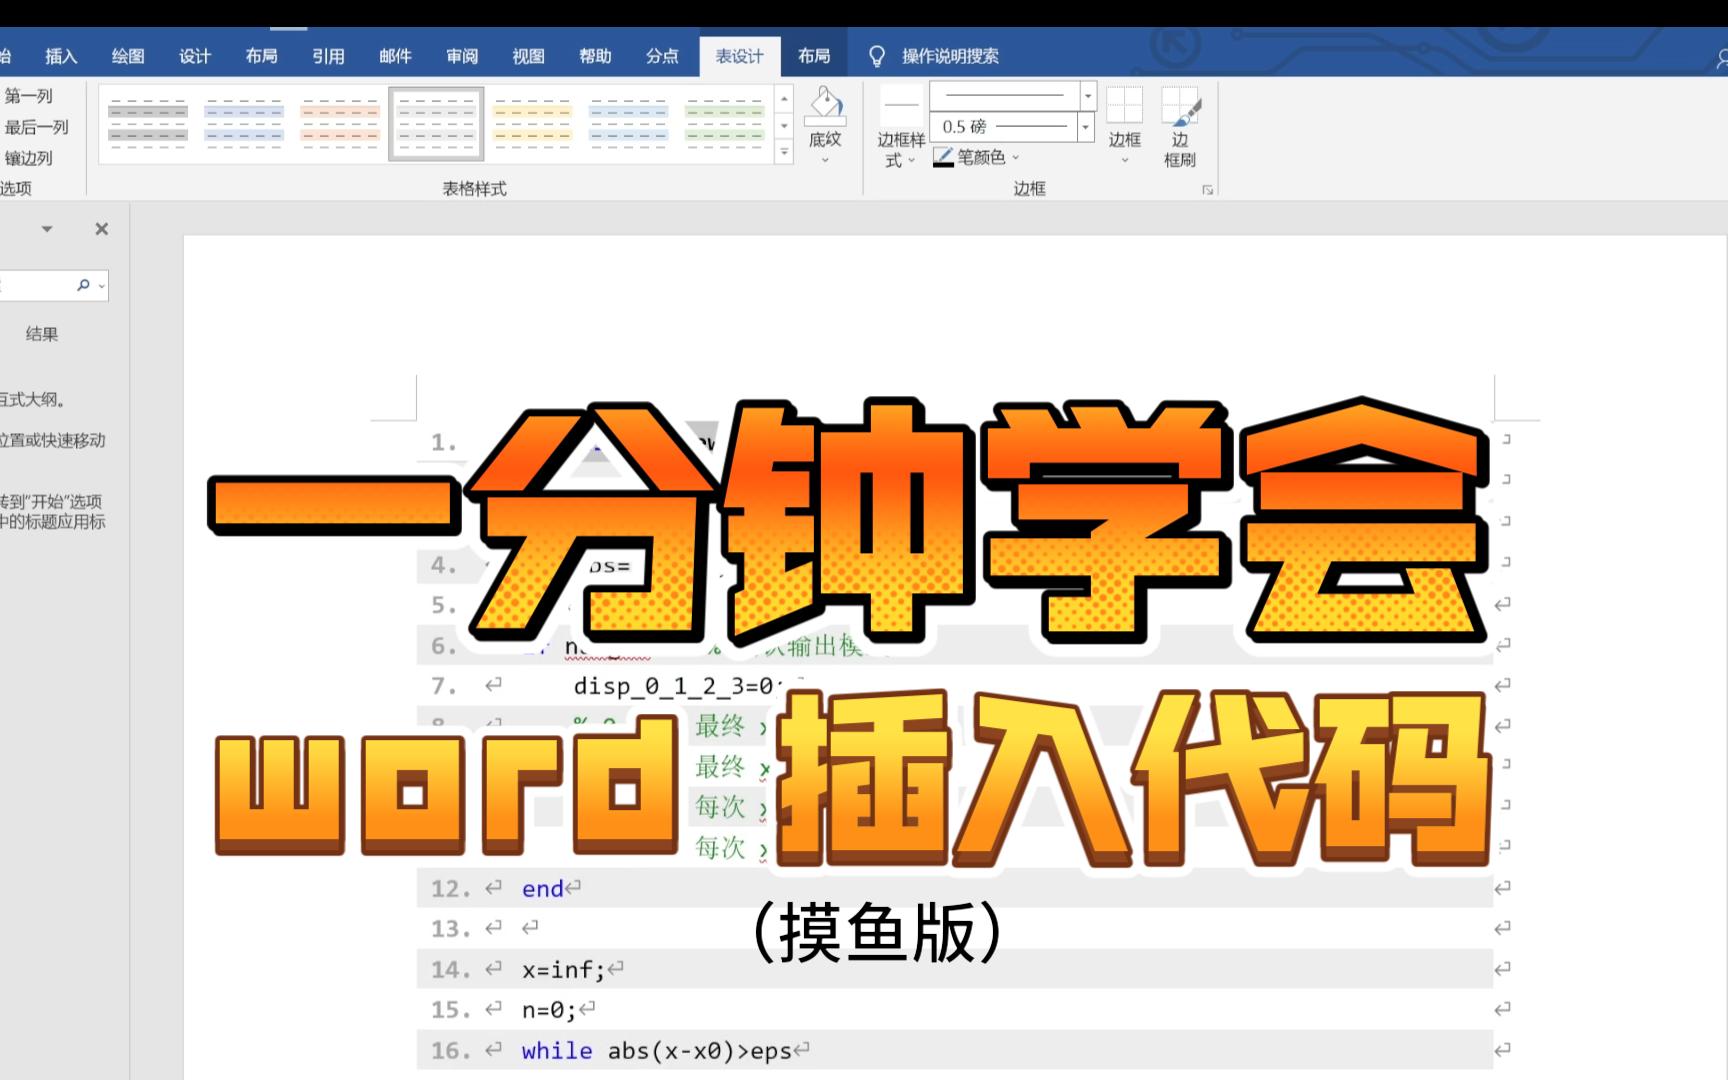Choose the selected plain table style
This screenshot has height=1080, width=1728.
tap(436, 124)
